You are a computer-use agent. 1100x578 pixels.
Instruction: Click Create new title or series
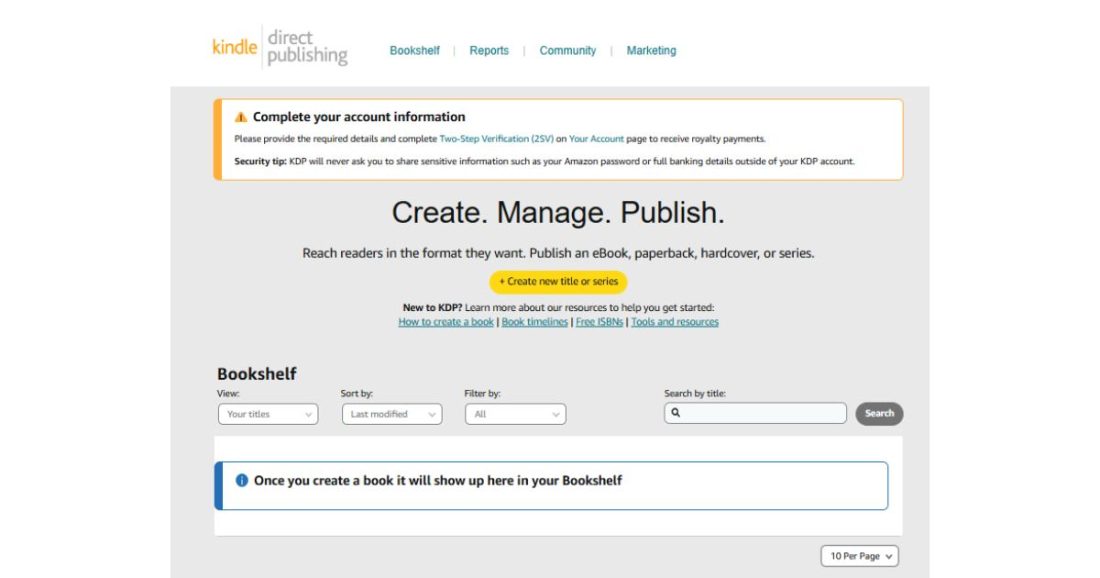click(x=557, y=281)
